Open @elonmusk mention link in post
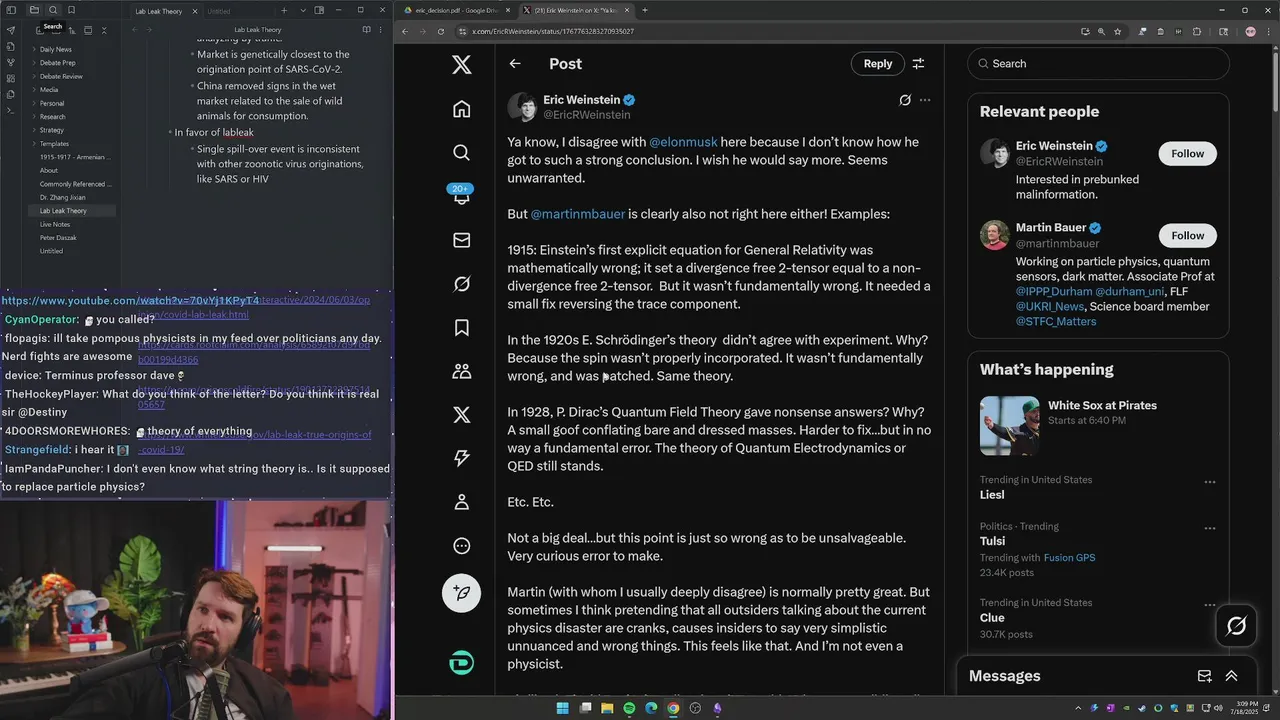This screenshot has width=1280, height=720. 684,142
